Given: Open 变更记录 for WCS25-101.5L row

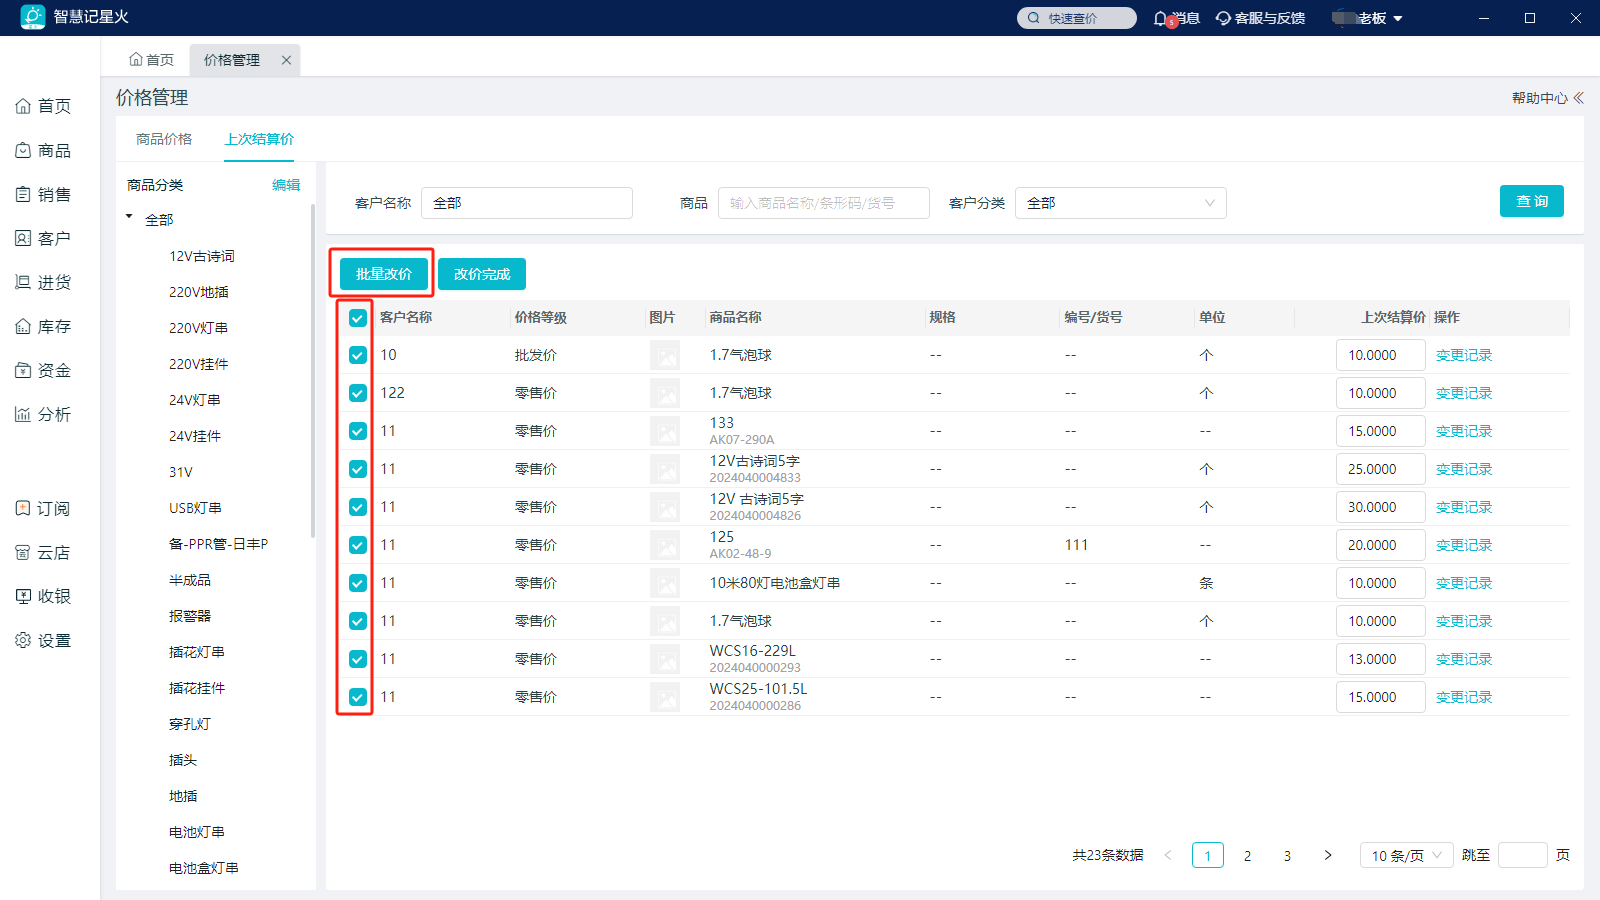Looking at the screenshot, I should coord(1464,697).
